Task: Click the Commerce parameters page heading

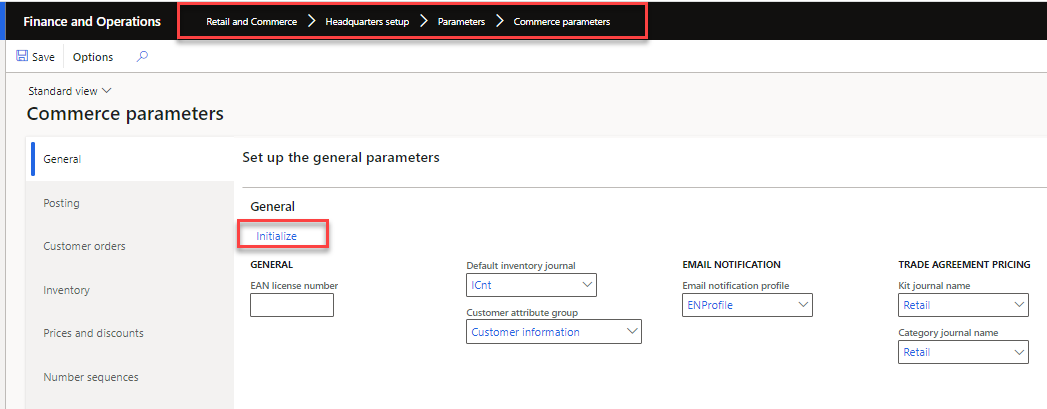Action: click(126, 113)
